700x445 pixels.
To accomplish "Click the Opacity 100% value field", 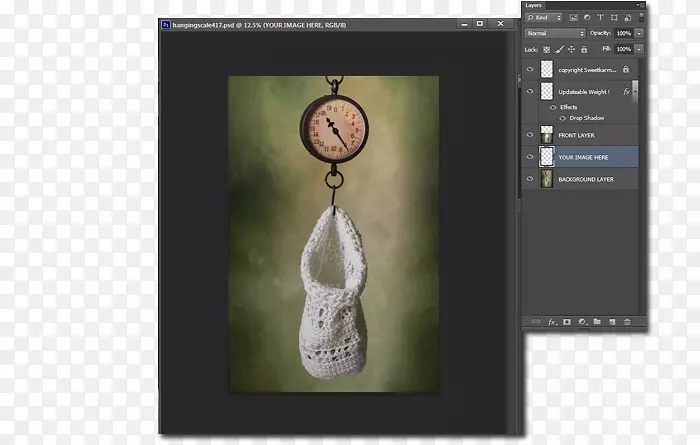I will coord(624,33).
